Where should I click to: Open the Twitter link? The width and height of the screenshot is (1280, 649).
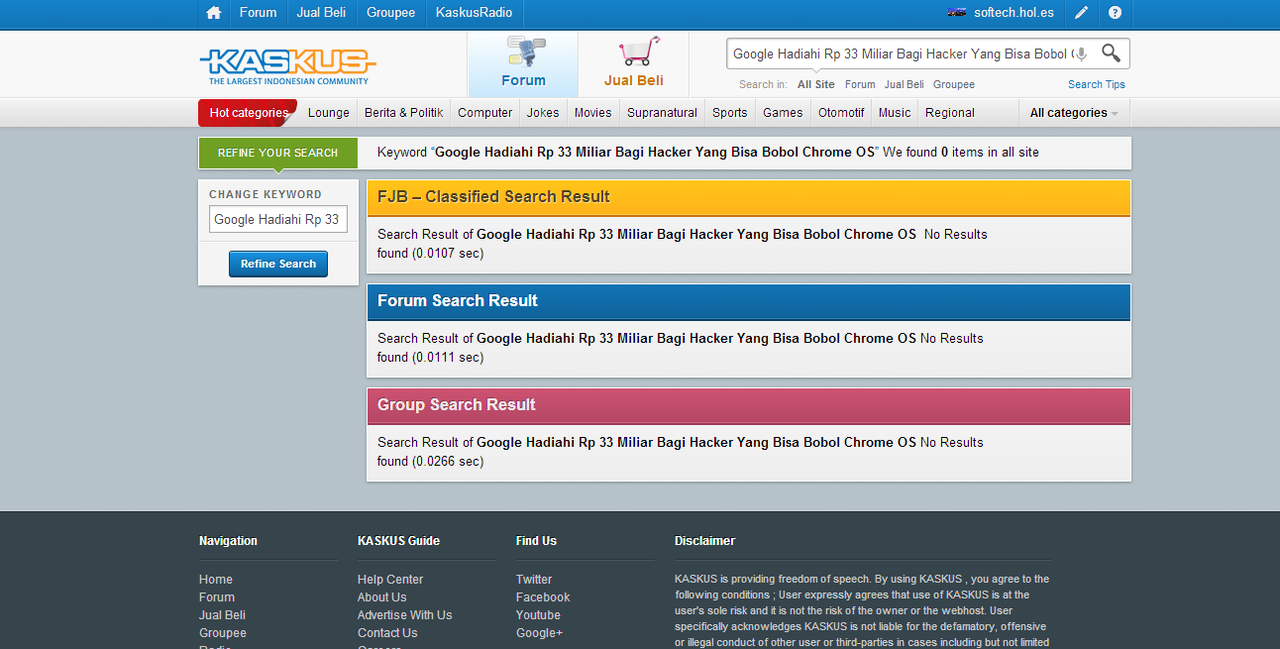[534, 579]
